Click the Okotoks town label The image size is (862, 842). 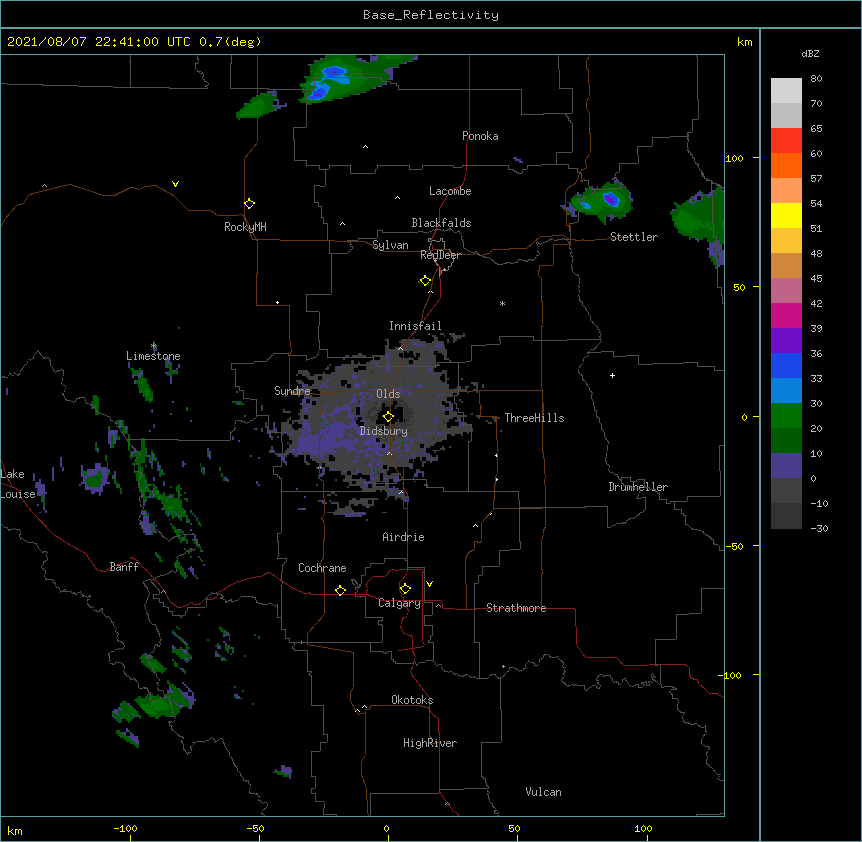coord(412,700)
